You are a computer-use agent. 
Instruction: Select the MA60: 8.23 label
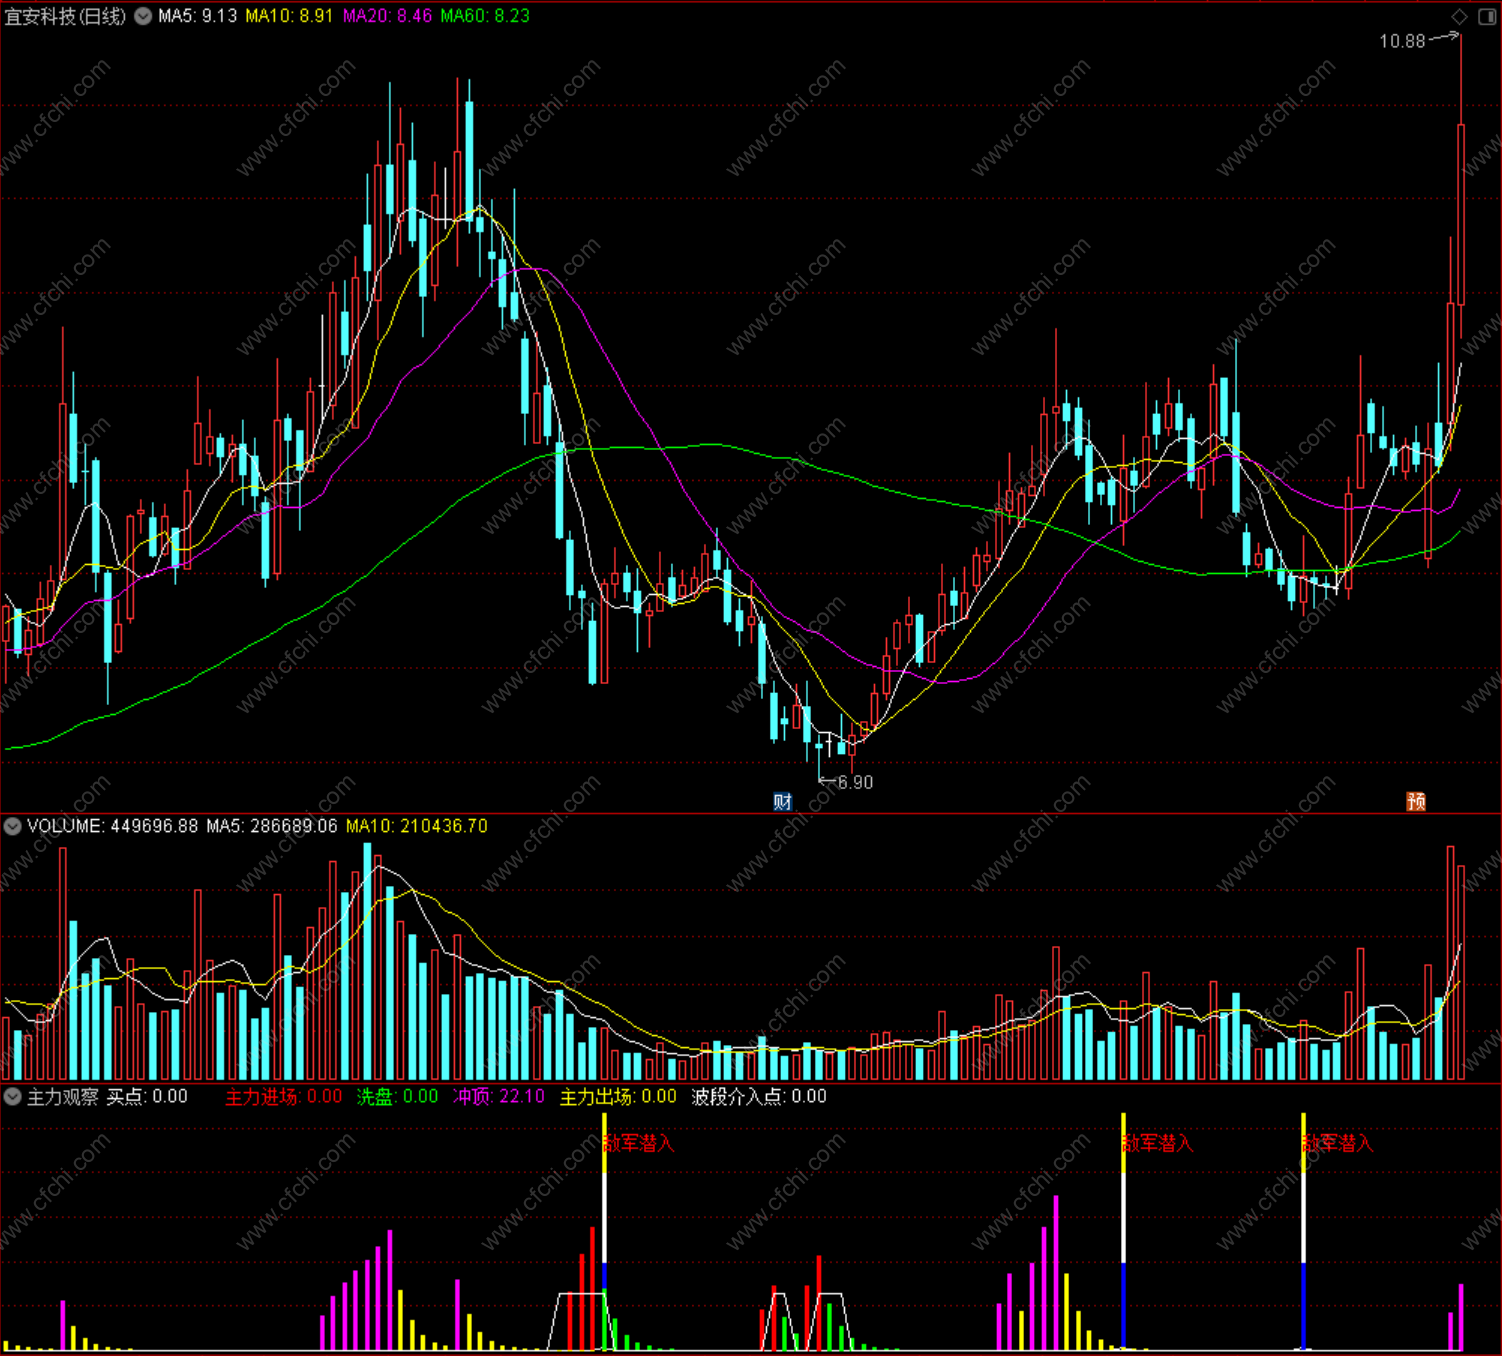485,16
